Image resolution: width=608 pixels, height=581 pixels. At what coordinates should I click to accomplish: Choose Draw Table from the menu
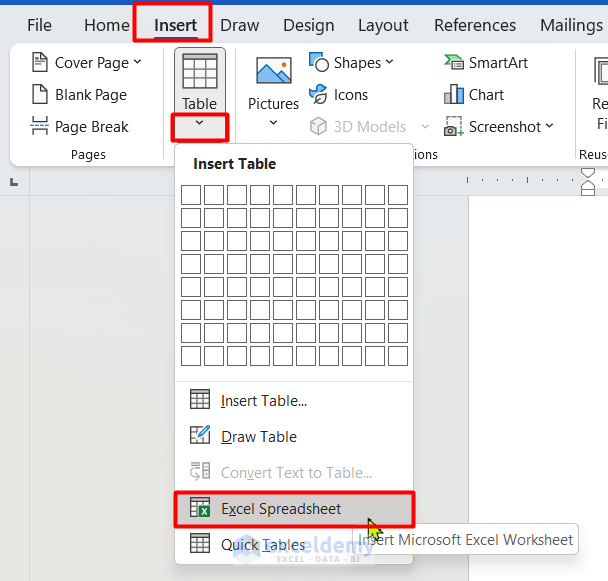[x=294, y=437]
